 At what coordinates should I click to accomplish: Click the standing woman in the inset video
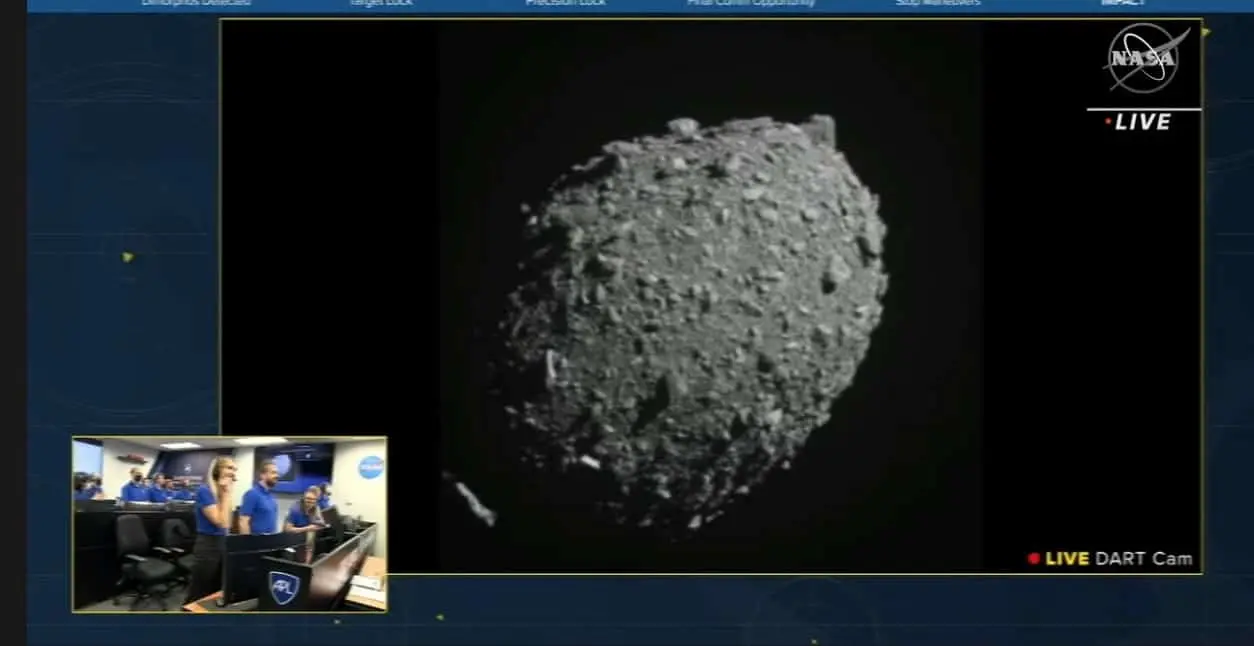pos(215,510)
